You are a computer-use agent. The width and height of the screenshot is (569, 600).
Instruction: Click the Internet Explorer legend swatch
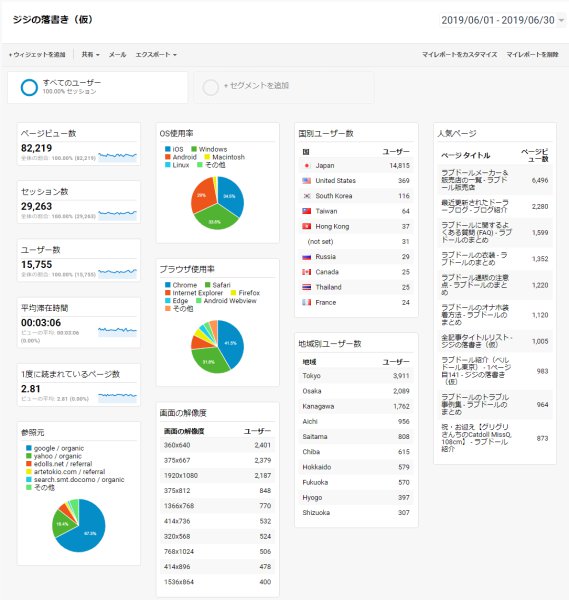pos(167,293)
